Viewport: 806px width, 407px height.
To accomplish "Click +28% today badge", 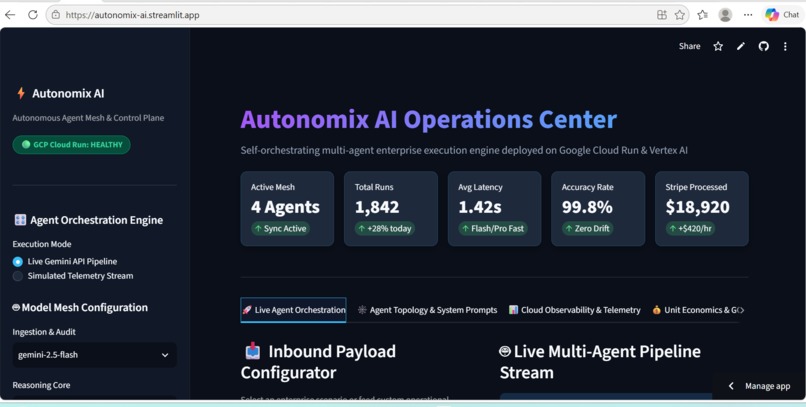I will [384, 229].
